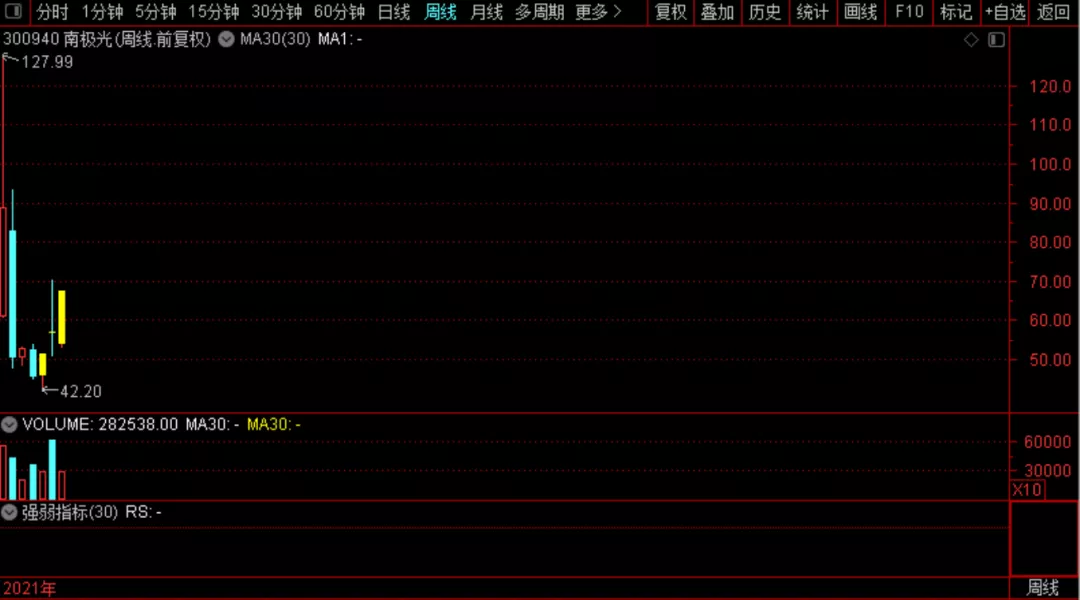Toggle the left panel icon in the toolbar
Screen dimensions: 1080x600
(13, 11)
